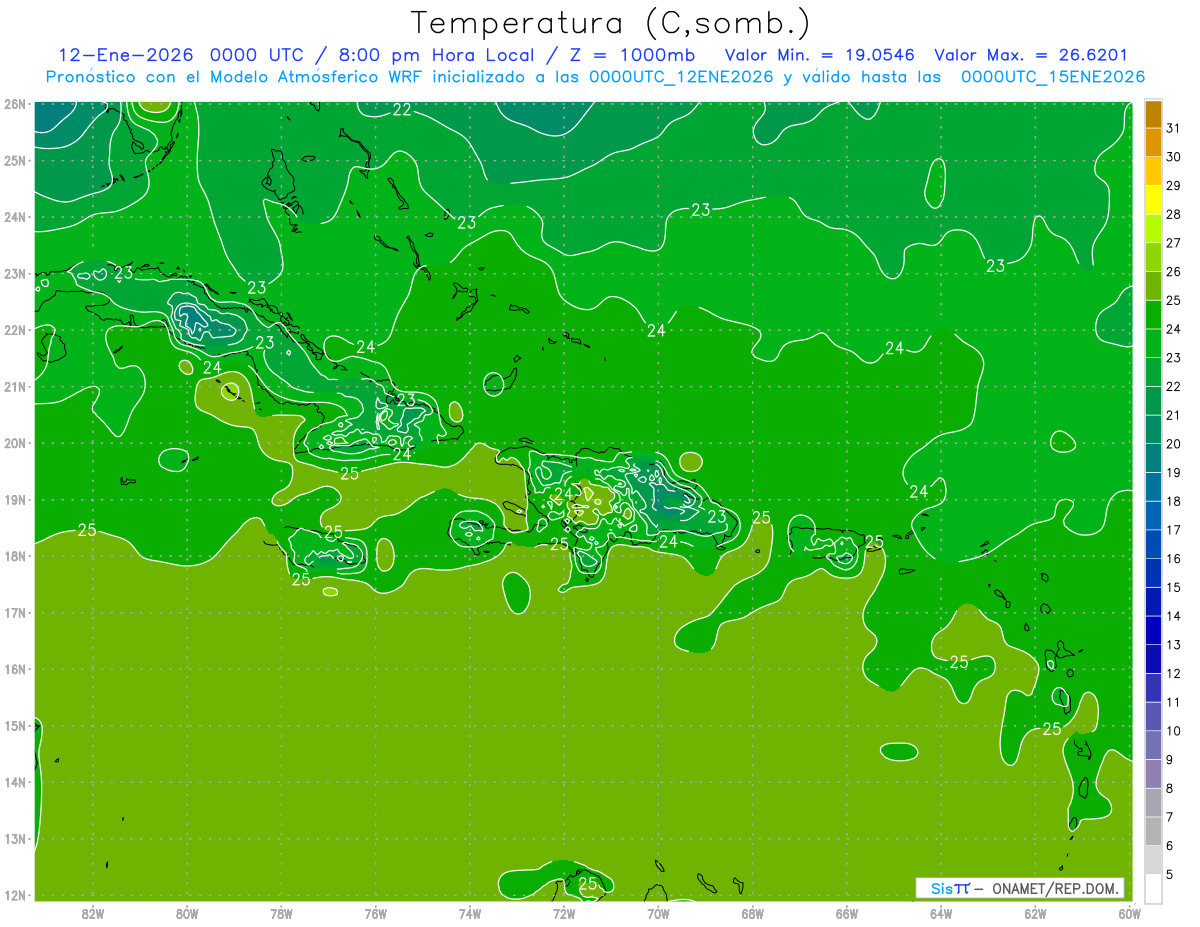1200x927 pixels.
Task: Click the teal swatch between 19 and 20
Action: point(1153,458)
